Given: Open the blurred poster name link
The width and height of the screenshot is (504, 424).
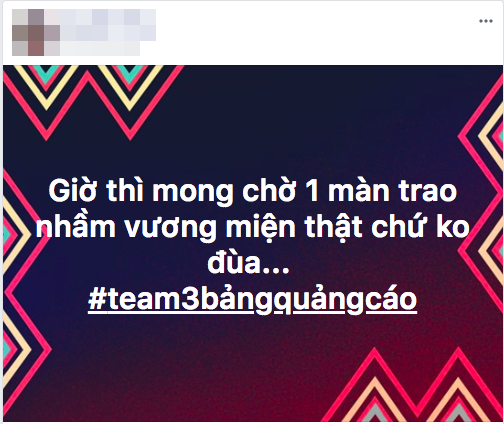Looking at the screenshot, I should tap(108, 25).
